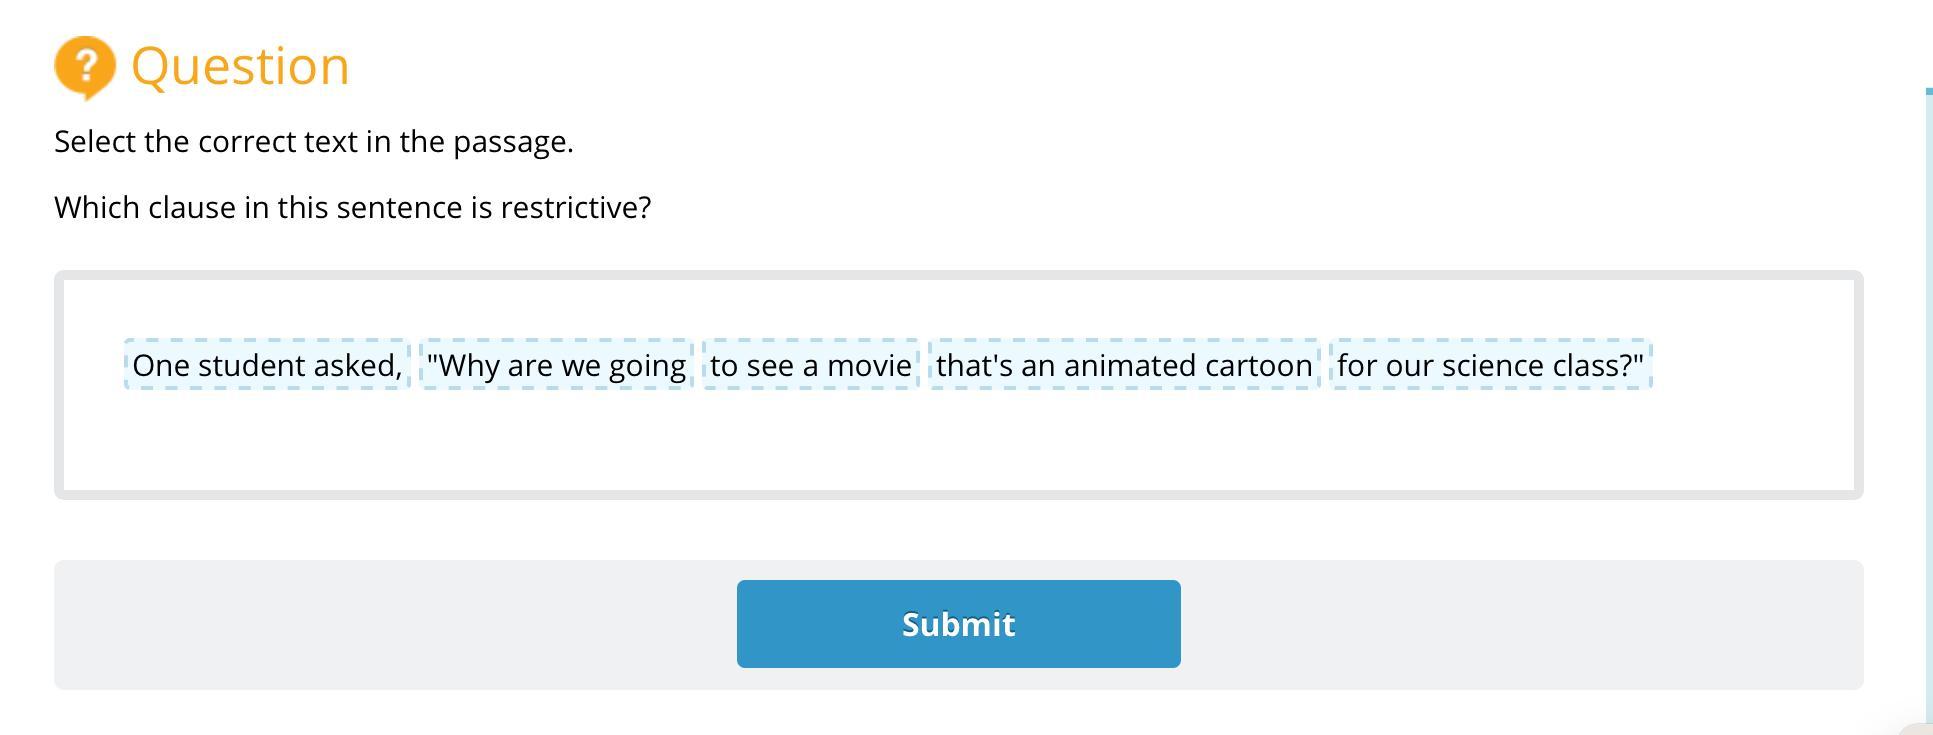
Task: Click the "Select the correct text" instruction line
Action: 313,142
